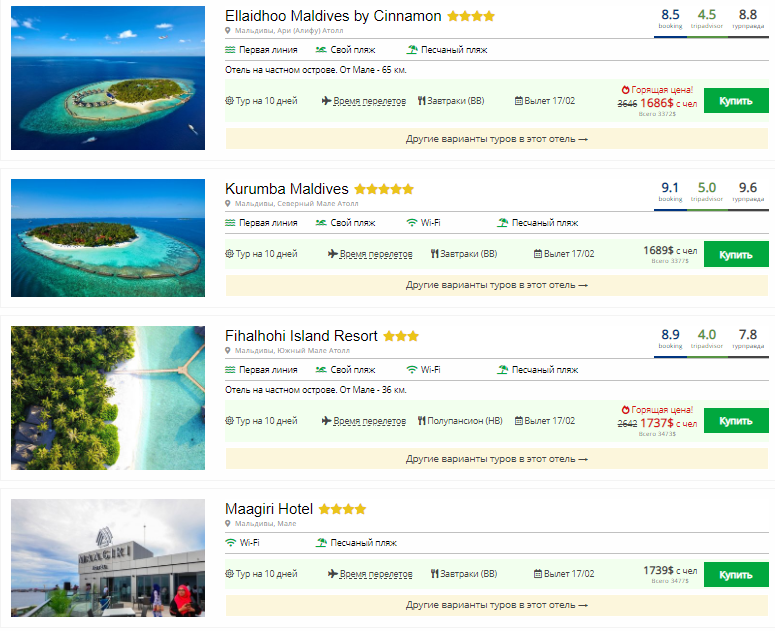Open the Maagiri Hotel title link

tap(269, 509)
